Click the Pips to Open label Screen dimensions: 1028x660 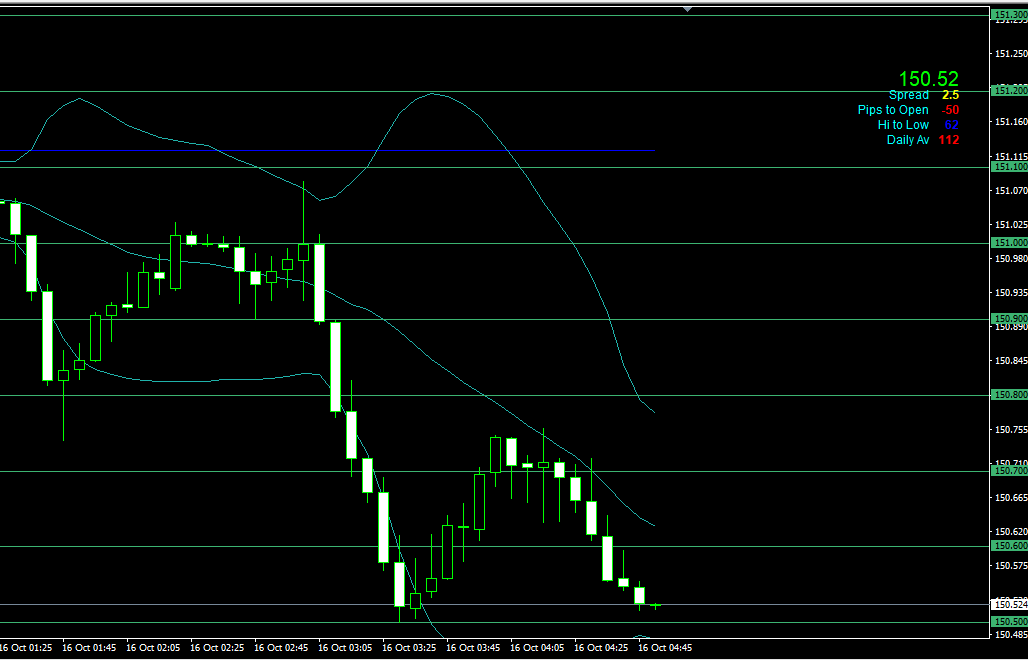tap(892, 110)
